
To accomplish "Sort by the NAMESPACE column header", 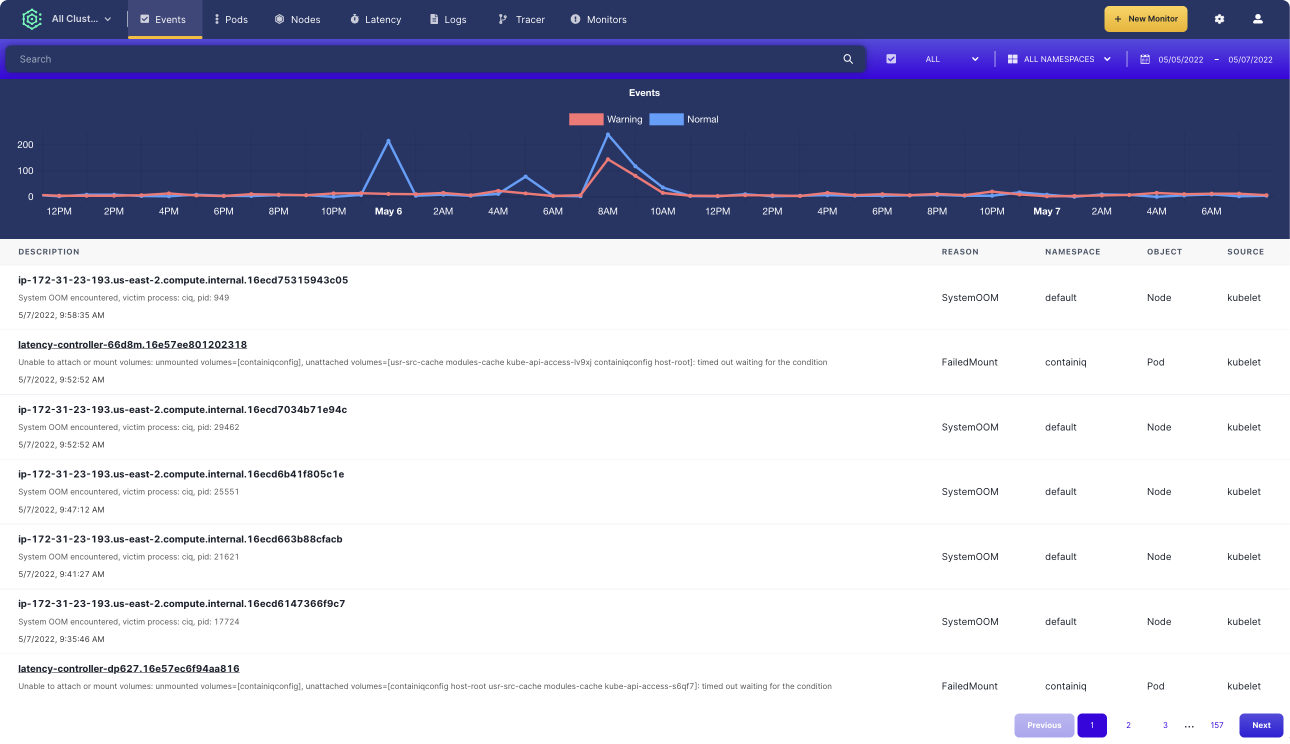I will (1072, 252).
